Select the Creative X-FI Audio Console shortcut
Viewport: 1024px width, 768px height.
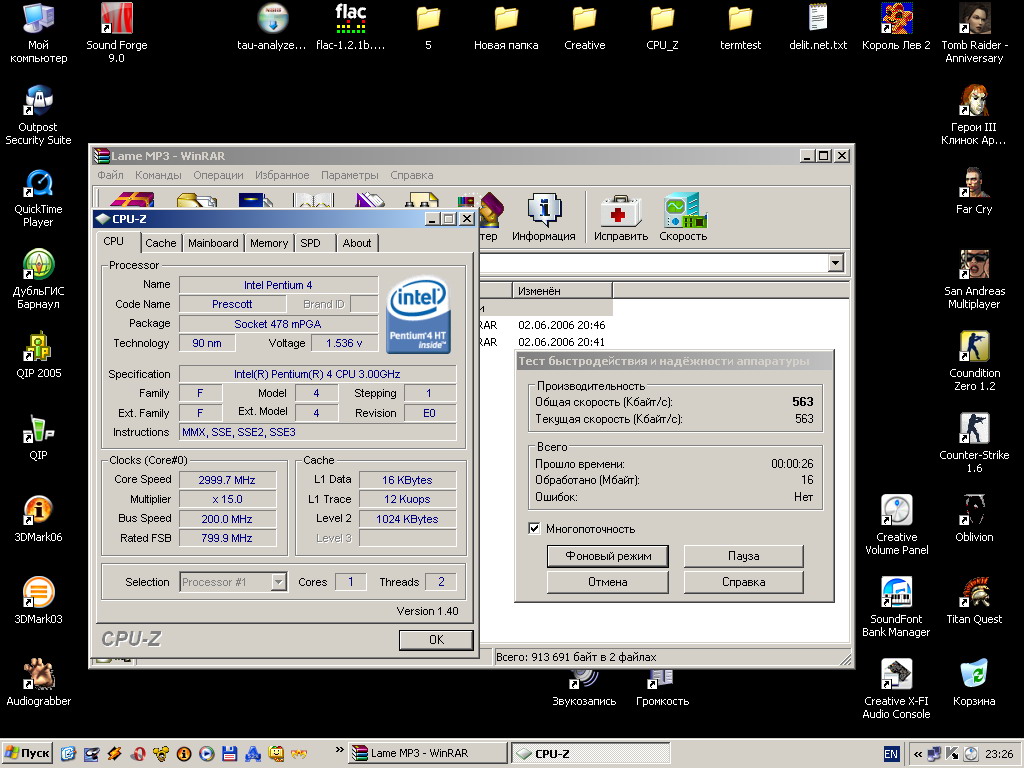(897, 690)
